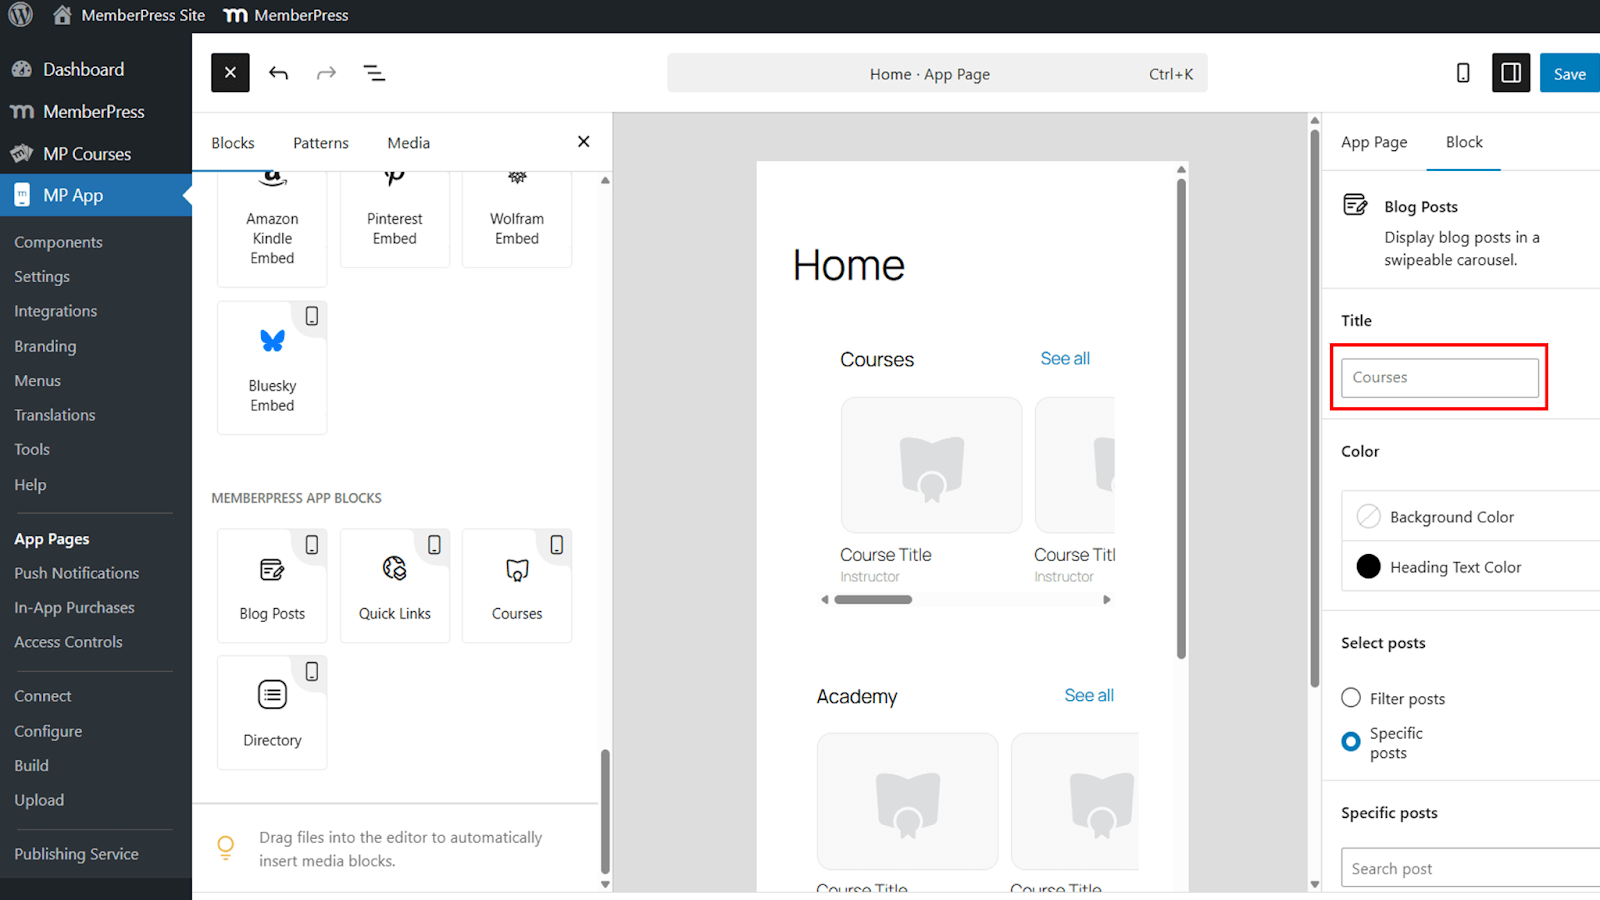Insert the Quick Links app block
The width and height of the screenshot is (1600, 900).
pyautogui.click(x=394, y=586)
